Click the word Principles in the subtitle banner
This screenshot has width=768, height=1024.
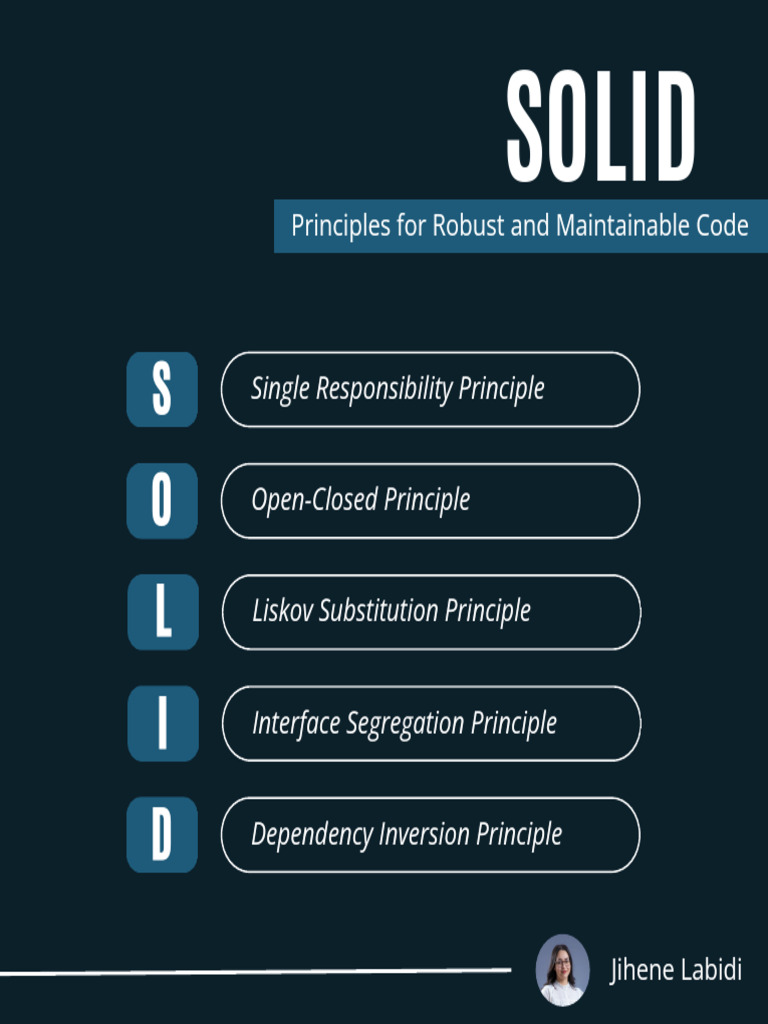click(x=340, y=226)
